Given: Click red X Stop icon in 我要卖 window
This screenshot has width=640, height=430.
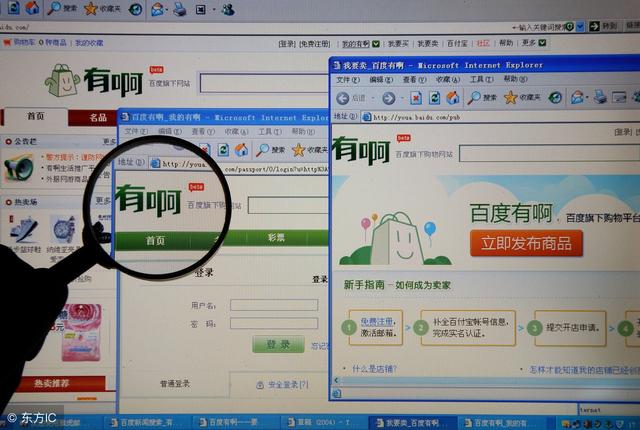Looking at the screenshot, I should click(416, 98).
